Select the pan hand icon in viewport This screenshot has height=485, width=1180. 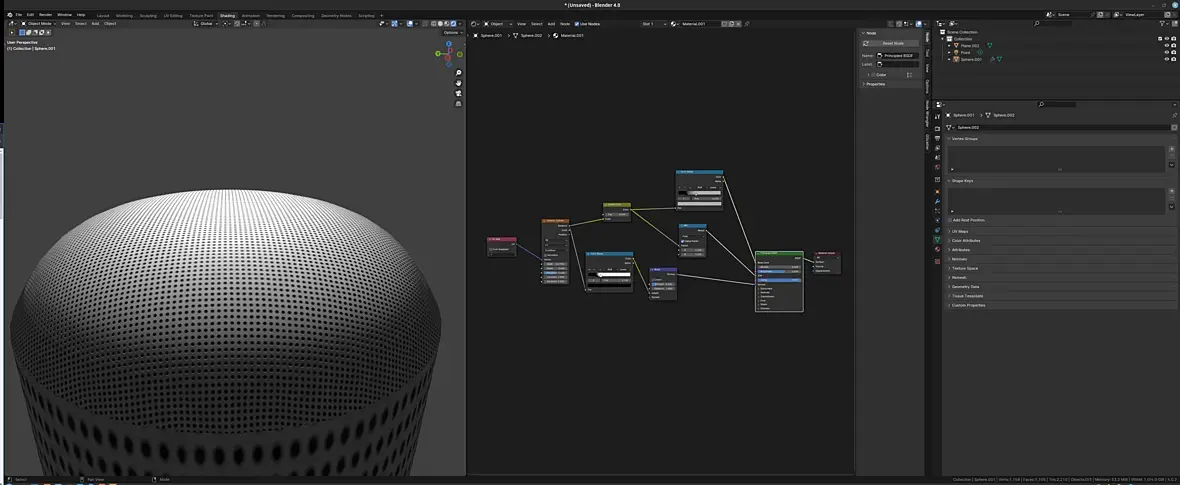458,83
